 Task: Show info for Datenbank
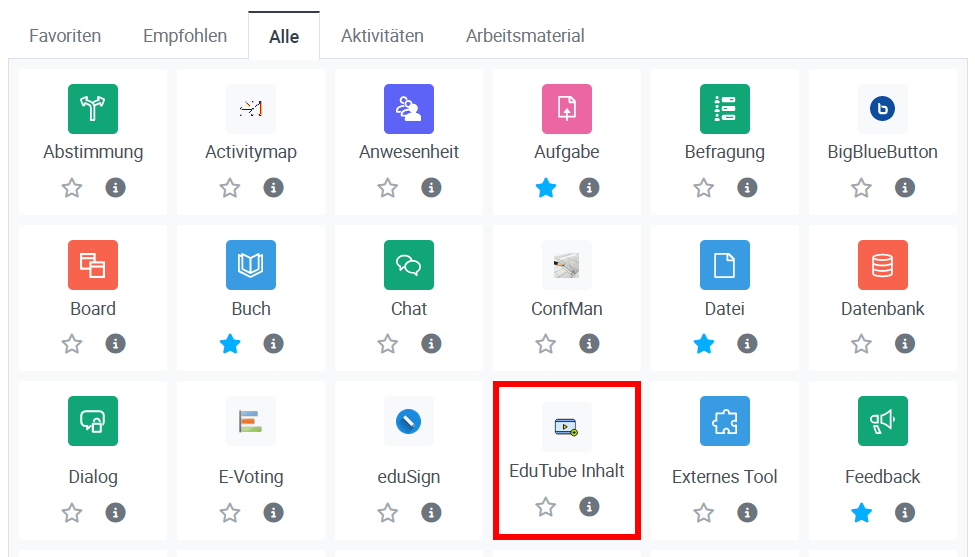(905, 343)
